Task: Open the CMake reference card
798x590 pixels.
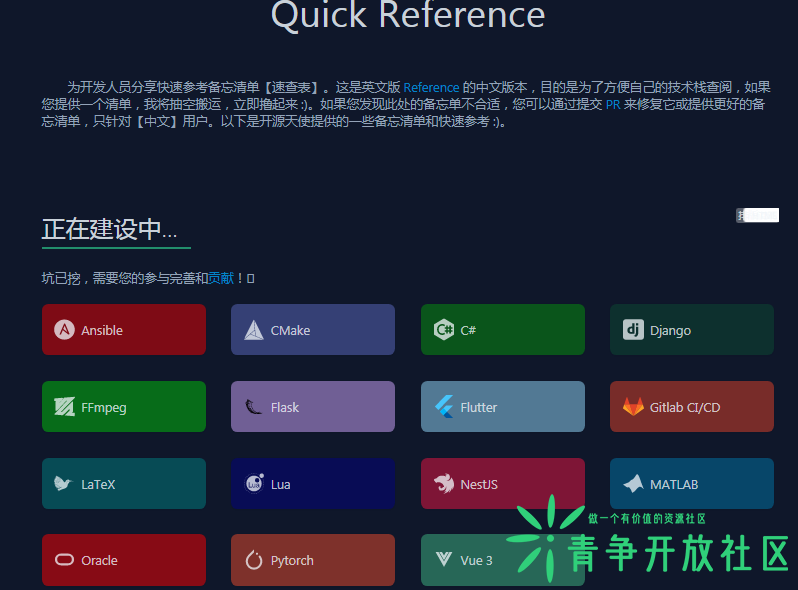Action: point(313,329)
